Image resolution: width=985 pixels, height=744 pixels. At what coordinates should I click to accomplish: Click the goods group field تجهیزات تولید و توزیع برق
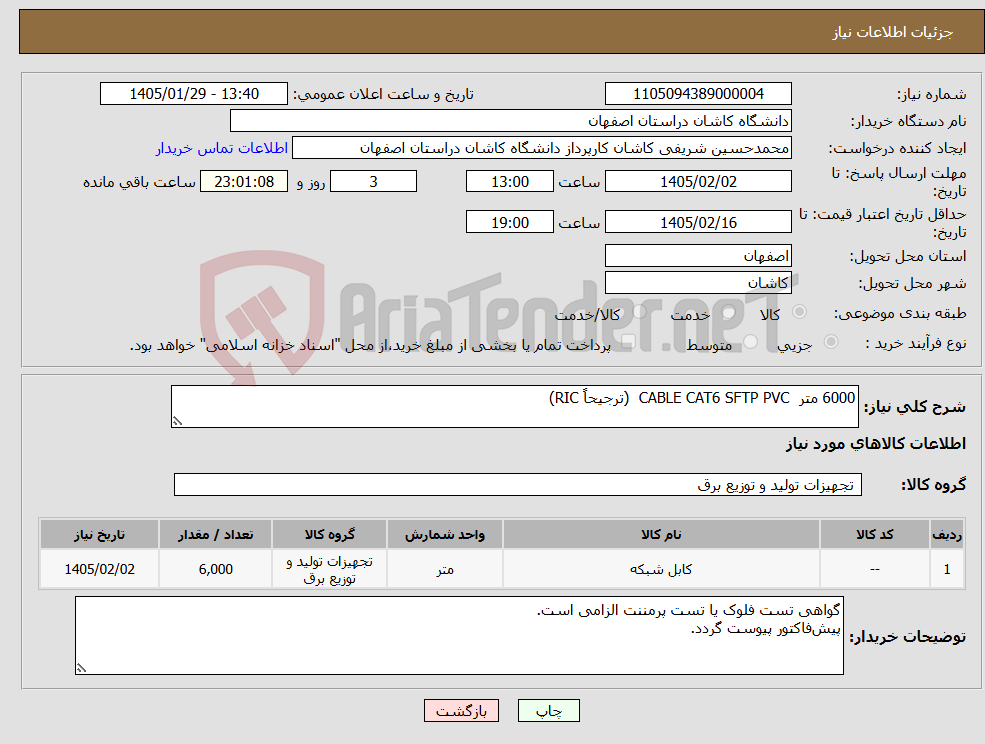(518, 484)
